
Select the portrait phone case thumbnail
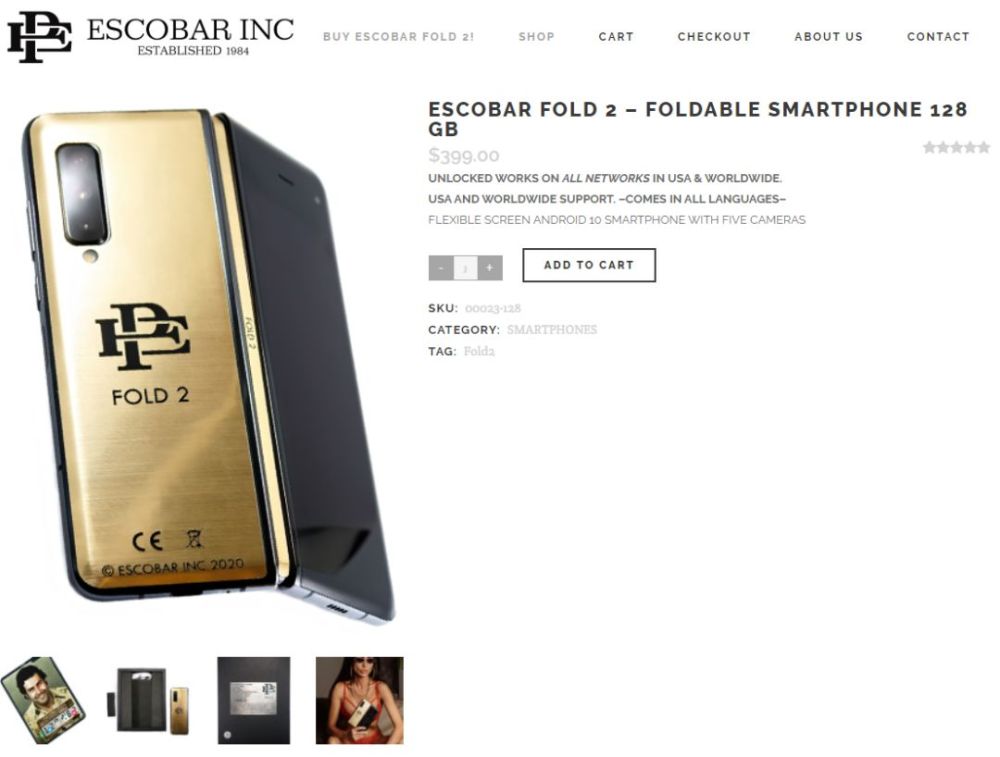pyautogui.click(x=43, y=700)
